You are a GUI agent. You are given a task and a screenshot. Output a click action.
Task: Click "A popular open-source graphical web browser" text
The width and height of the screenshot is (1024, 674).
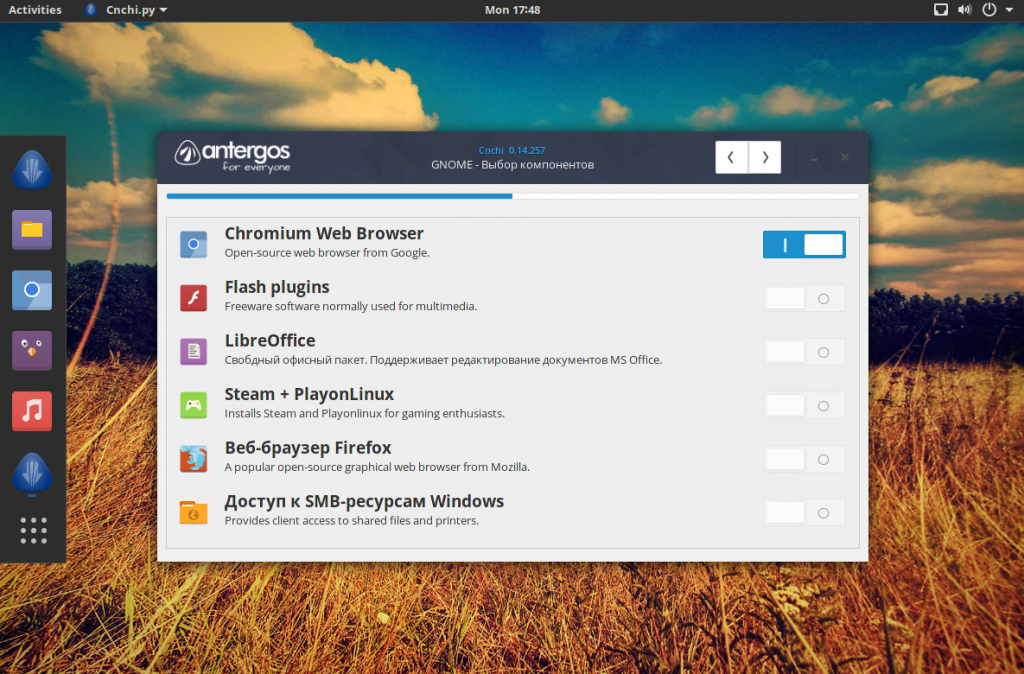point(377,467)
